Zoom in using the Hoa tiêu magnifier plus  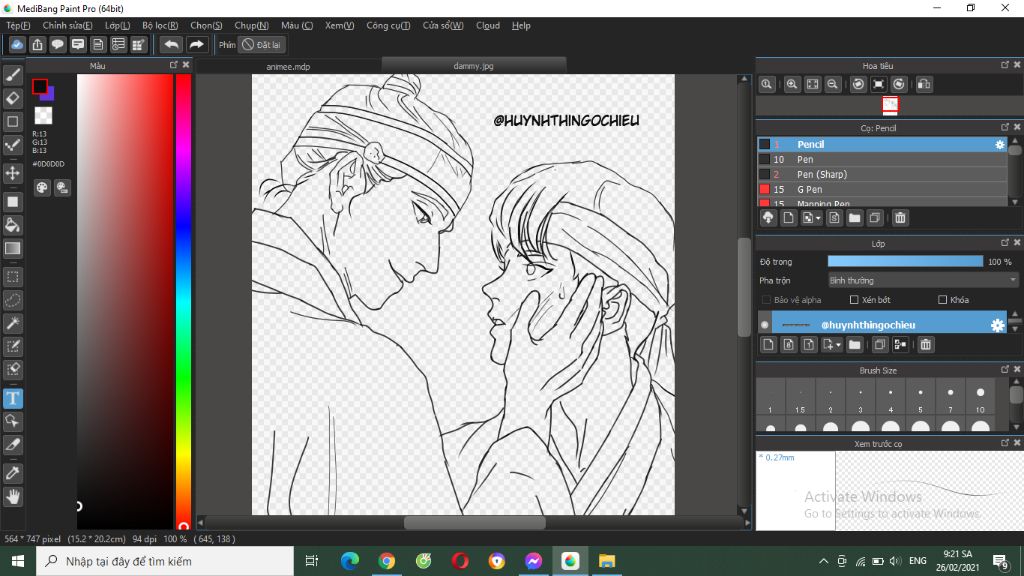pos(792,84)
